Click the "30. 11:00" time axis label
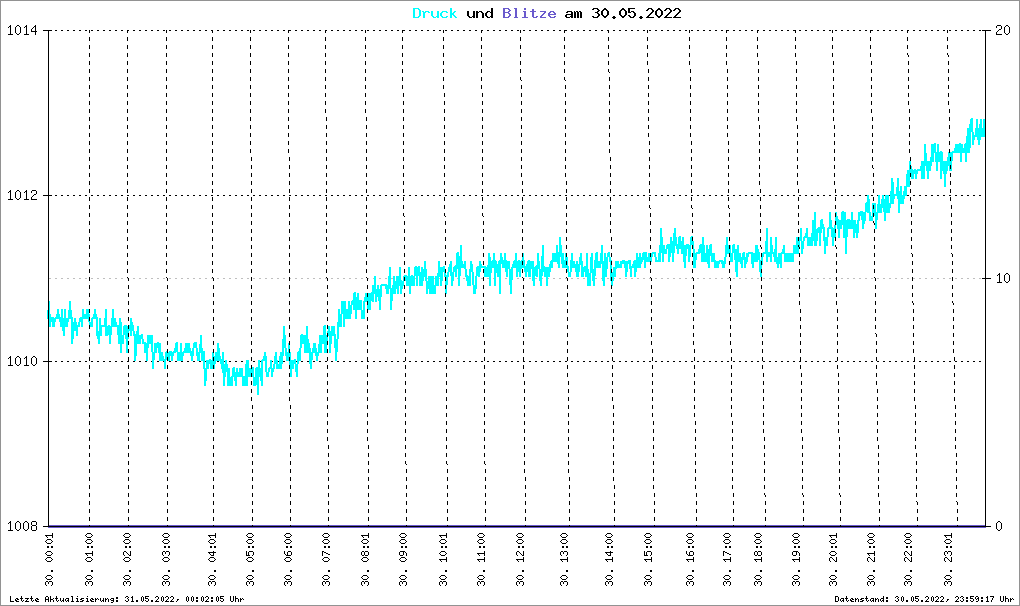This screenshot has width=1020, height=606. 482,560
